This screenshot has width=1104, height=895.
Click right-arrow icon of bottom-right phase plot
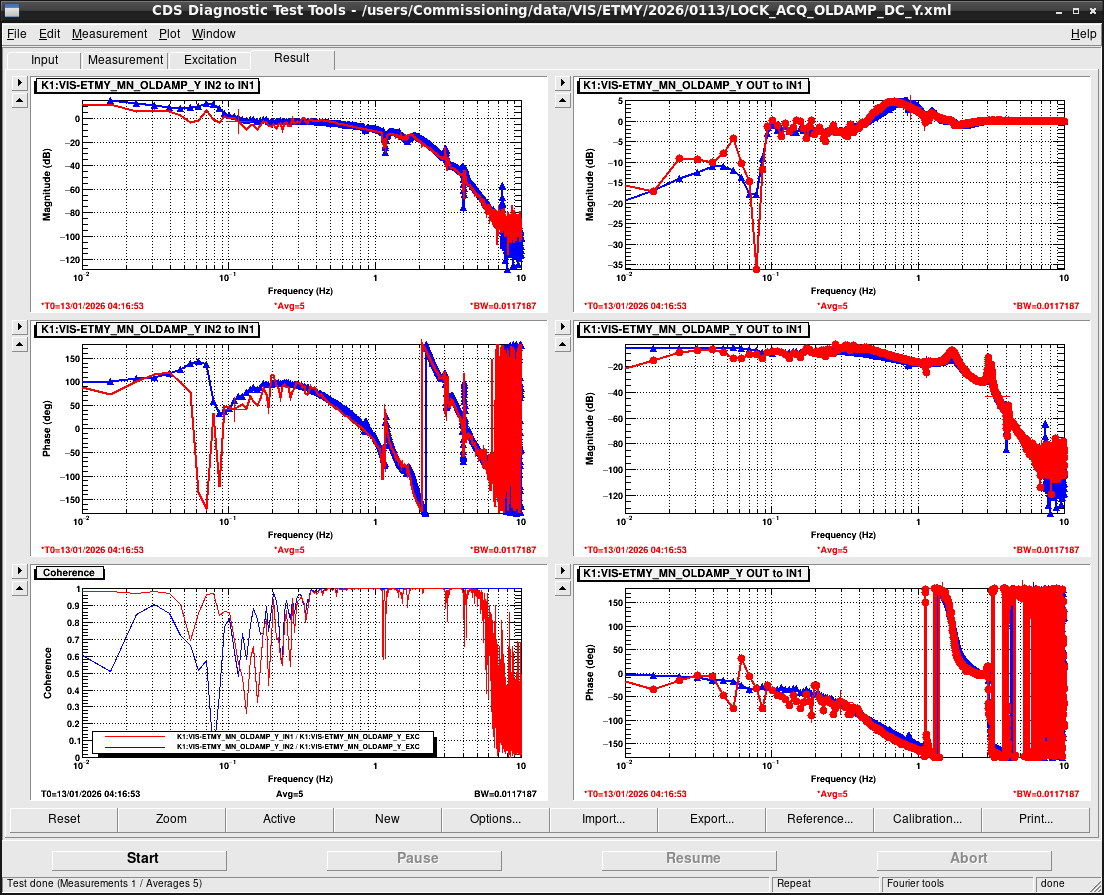click(x=562, y=571)
